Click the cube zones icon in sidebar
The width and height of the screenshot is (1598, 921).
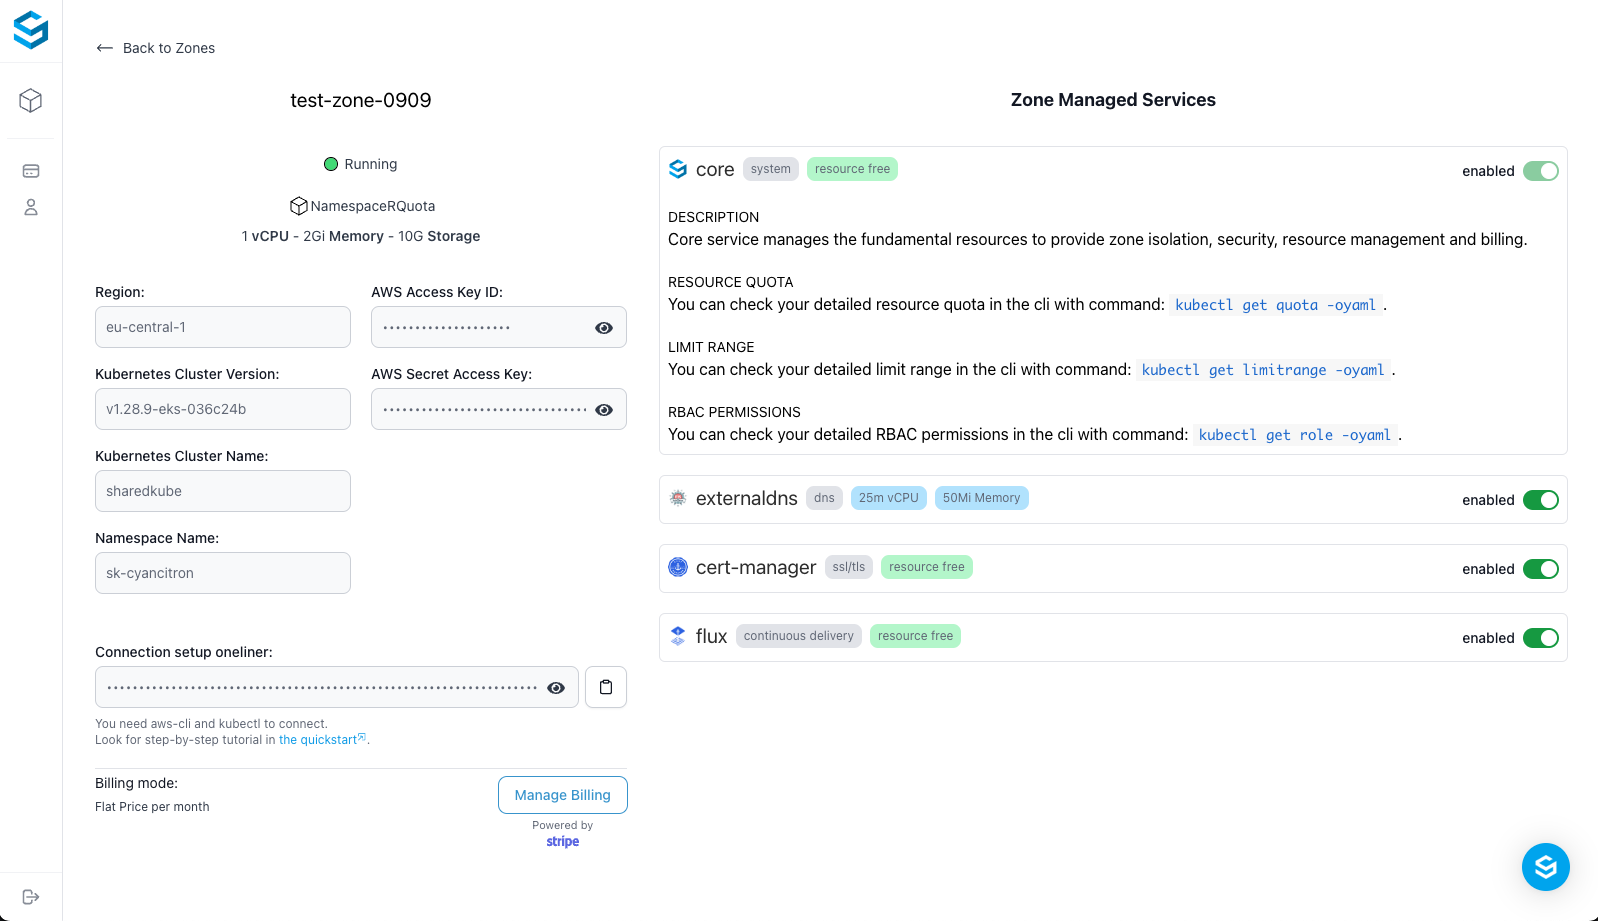pyautogui.click(x=31, y=101)
